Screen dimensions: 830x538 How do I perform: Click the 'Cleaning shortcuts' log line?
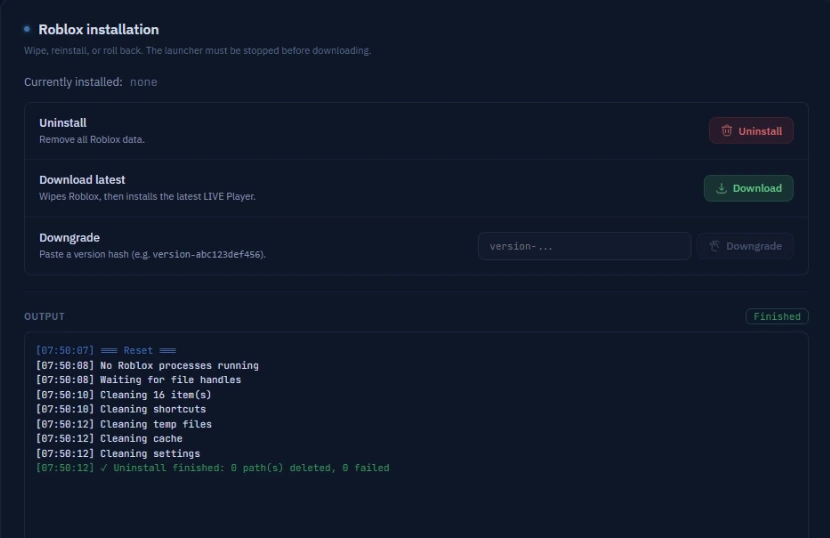coord(121,409)
